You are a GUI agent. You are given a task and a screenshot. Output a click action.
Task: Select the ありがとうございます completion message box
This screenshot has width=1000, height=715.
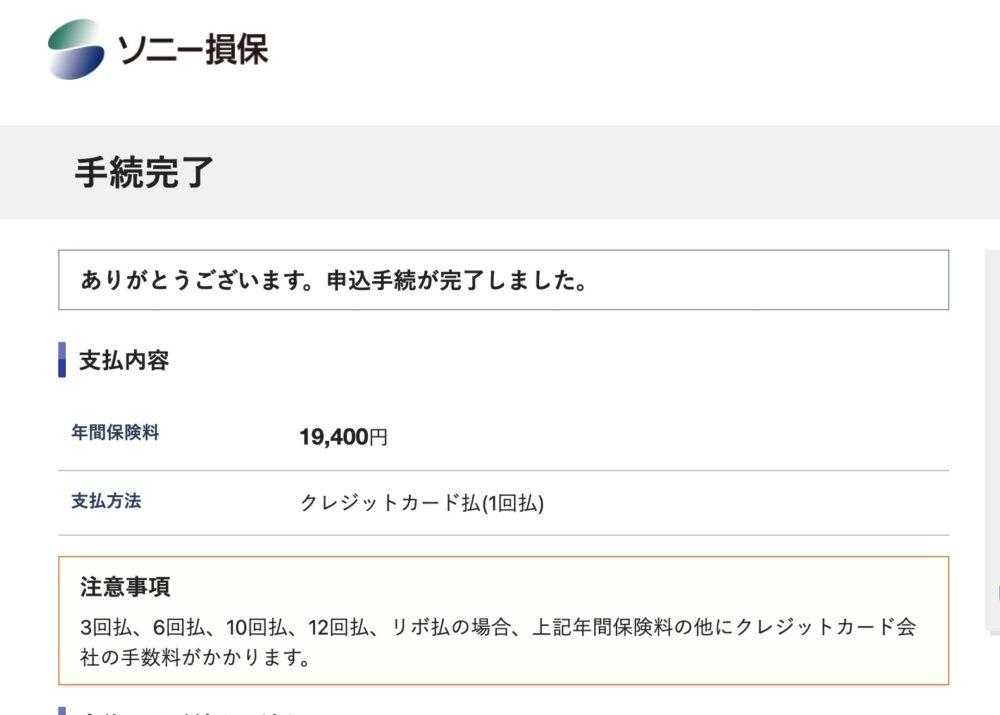503,280
